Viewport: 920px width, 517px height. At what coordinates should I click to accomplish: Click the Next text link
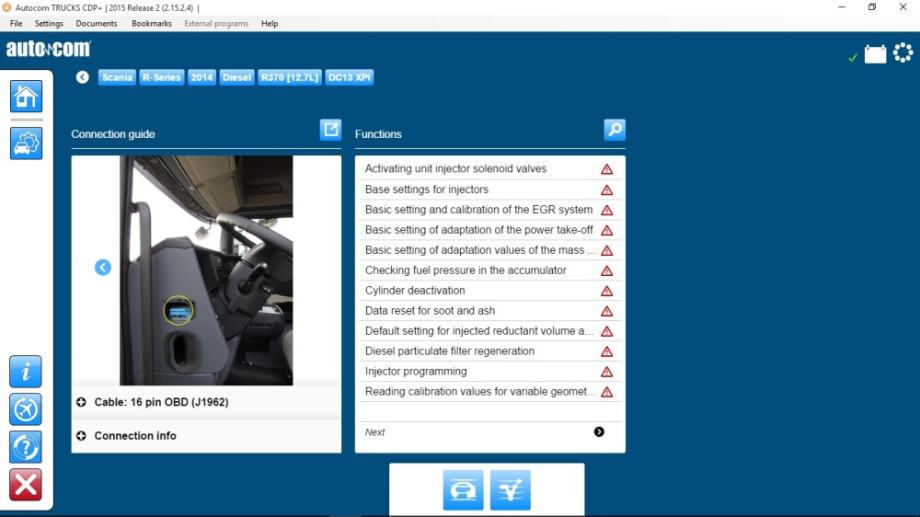pos(375,432)
